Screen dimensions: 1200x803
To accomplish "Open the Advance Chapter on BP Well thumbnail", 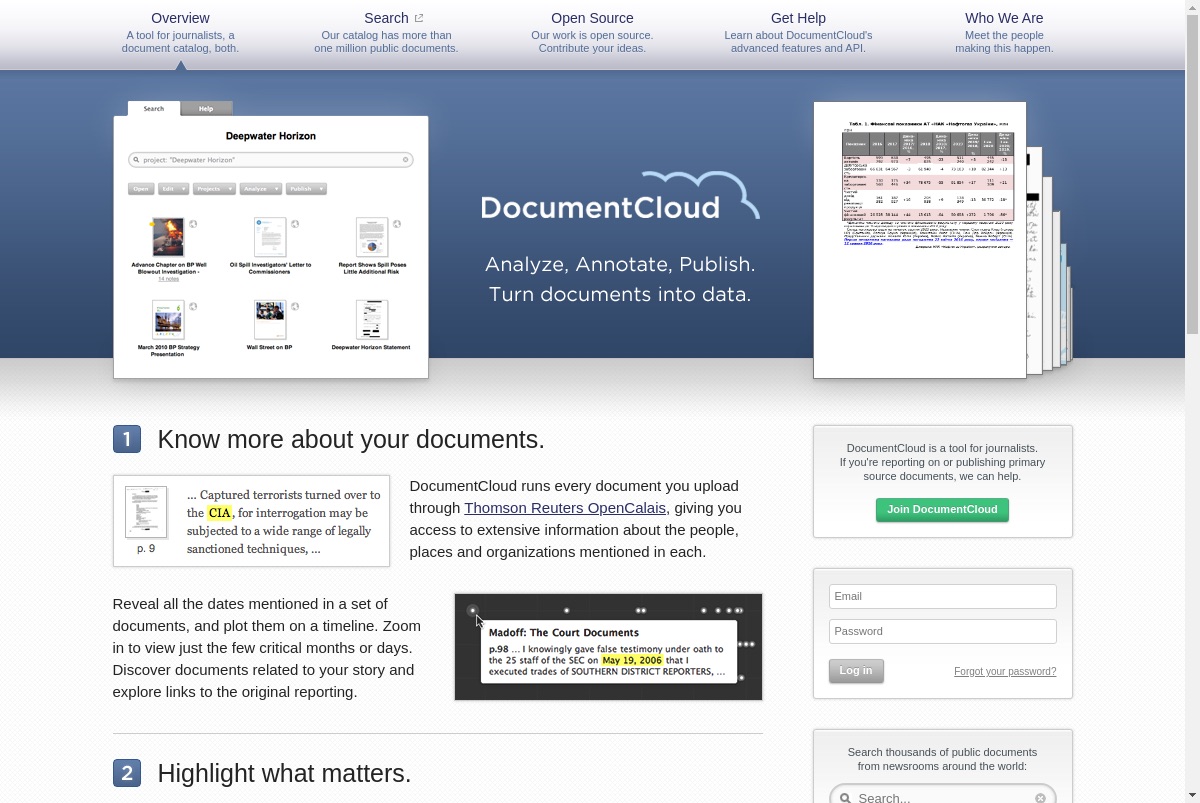I will pos(168,238).
